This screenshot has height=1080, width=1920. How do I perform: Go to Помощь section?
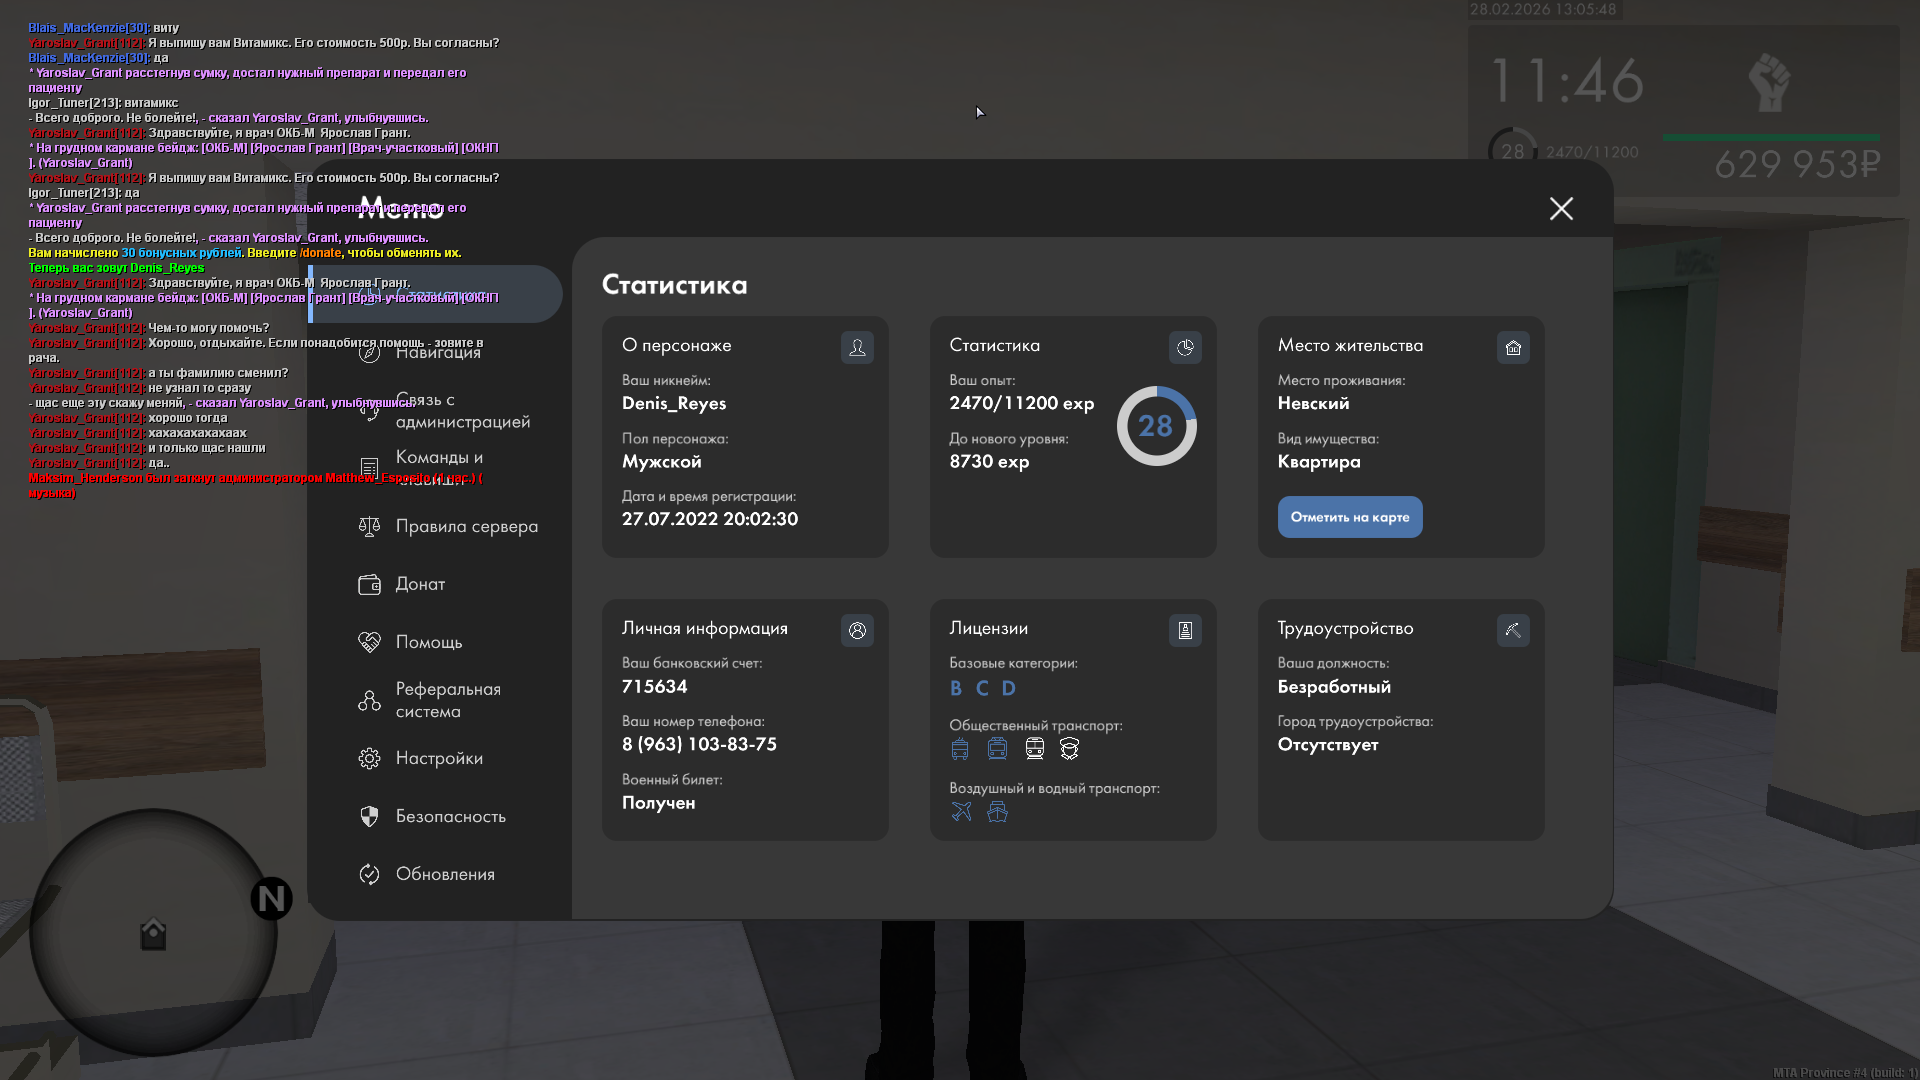coord(428,642)
